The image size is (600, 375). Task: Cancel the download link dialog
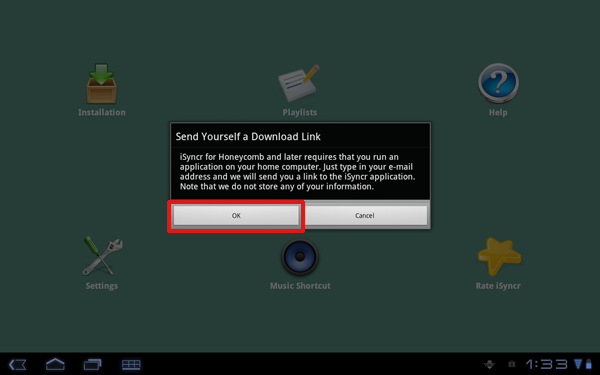coord(365,215)
